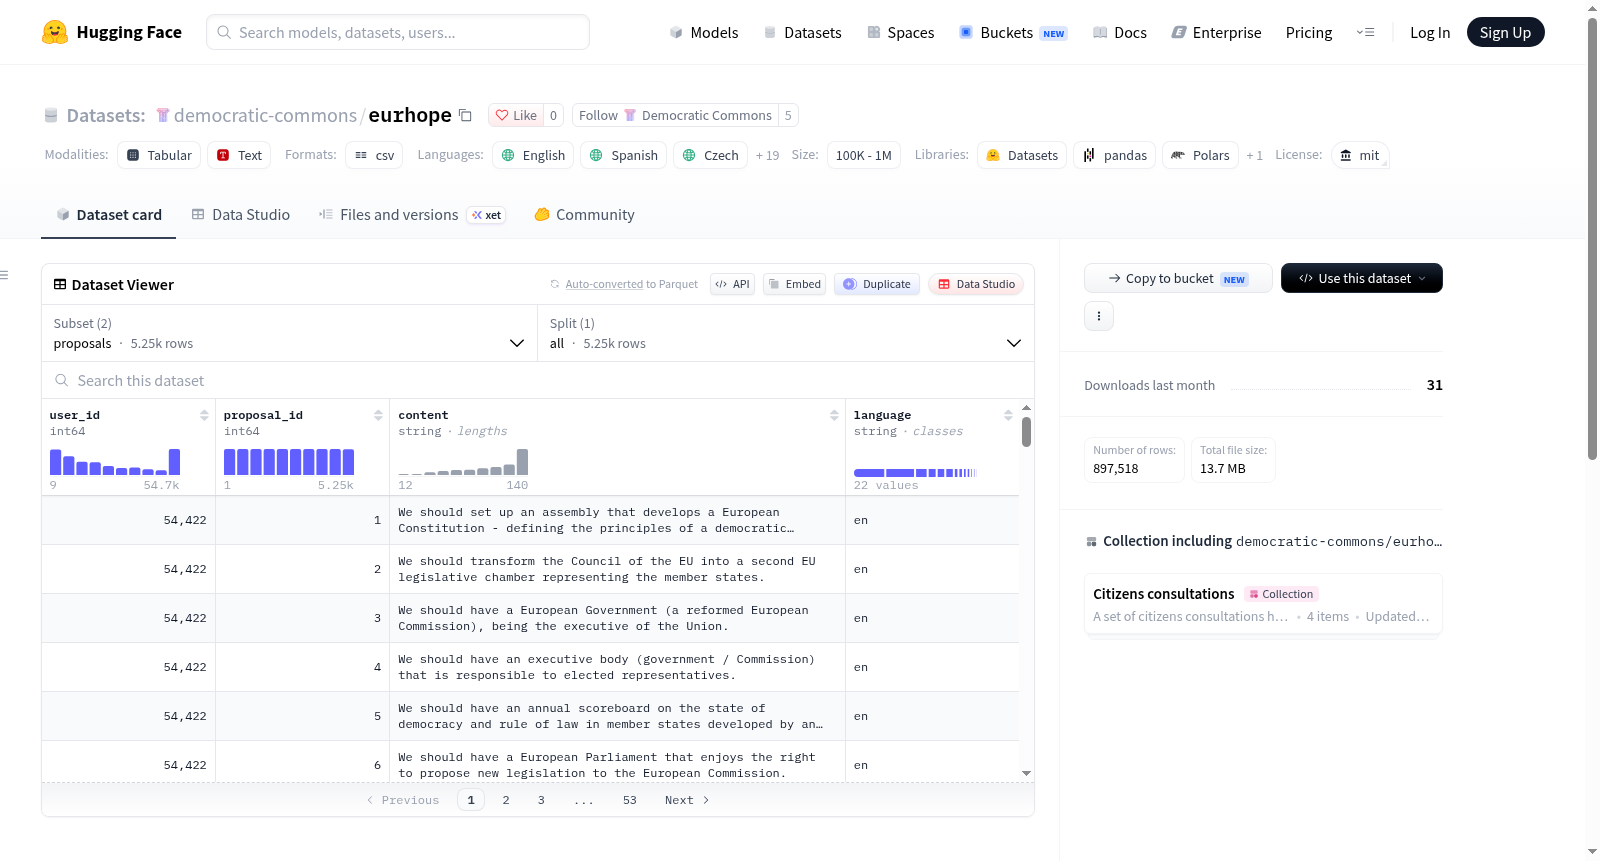1600x861 pixels.
Task: Sort by the proposal_id column icon
Action: (378, 415)
